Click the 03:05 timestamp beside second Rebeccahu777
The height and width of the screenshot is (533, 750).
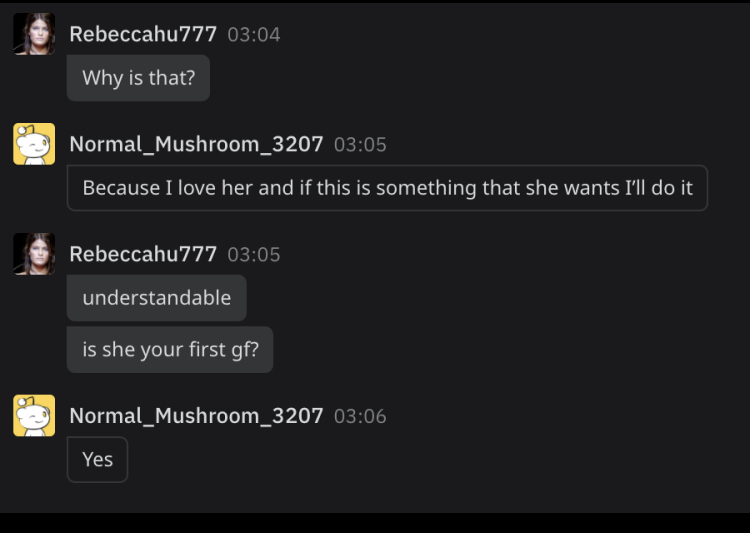(x=254, y=255)
